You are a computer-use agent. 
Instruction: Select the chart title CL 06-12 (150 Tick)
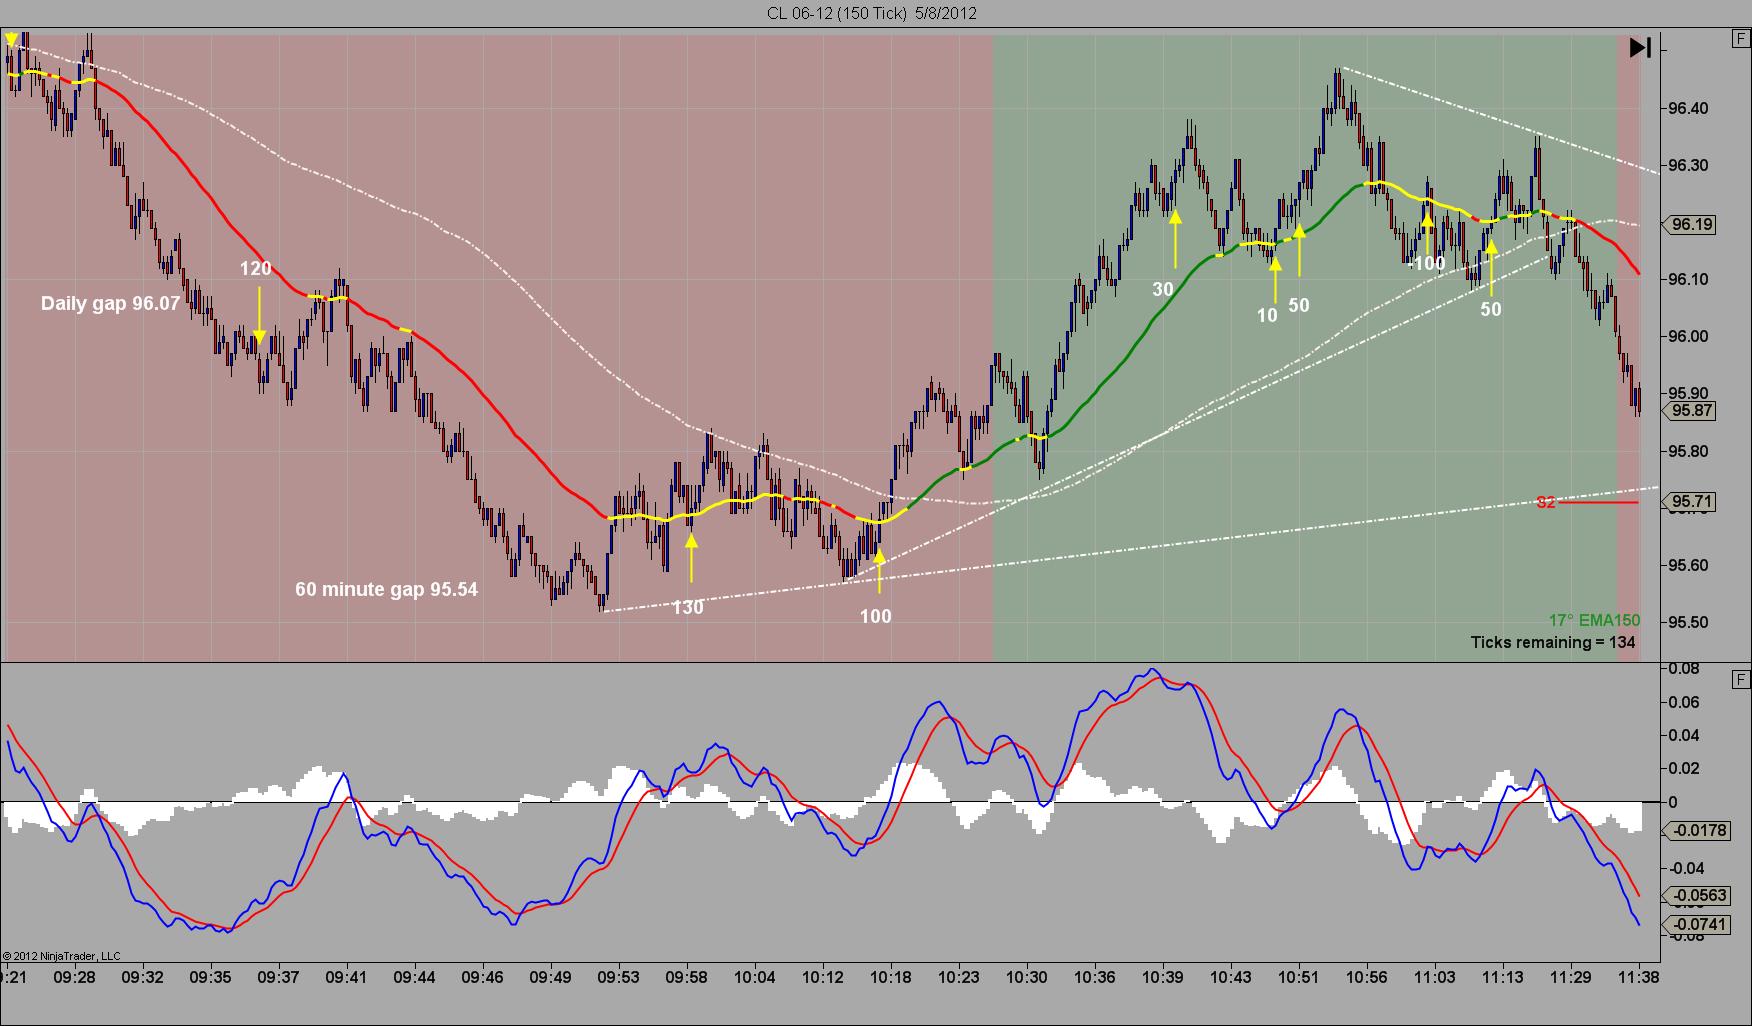pyautogui.click(x=872, y=13)
